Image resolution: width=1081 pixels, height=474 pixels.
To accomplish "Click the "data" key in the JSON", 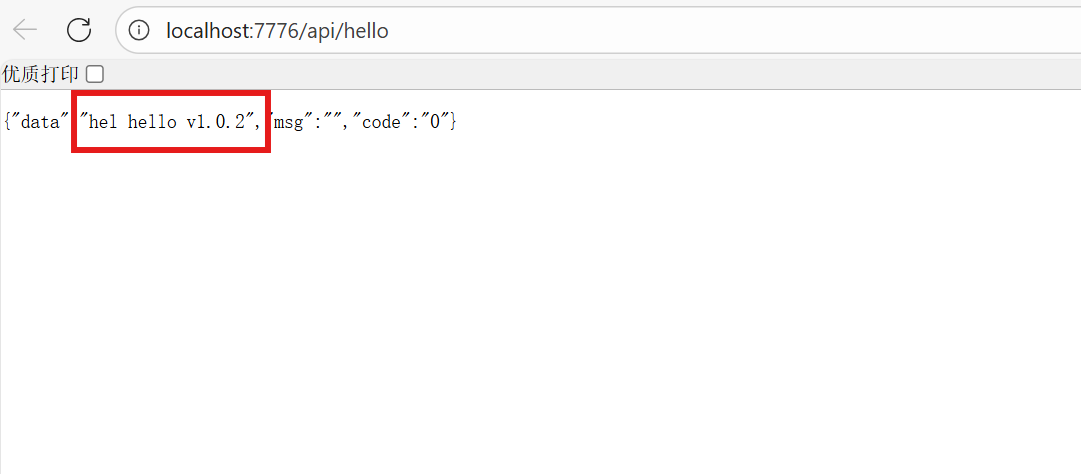I will tap(40, 122).
